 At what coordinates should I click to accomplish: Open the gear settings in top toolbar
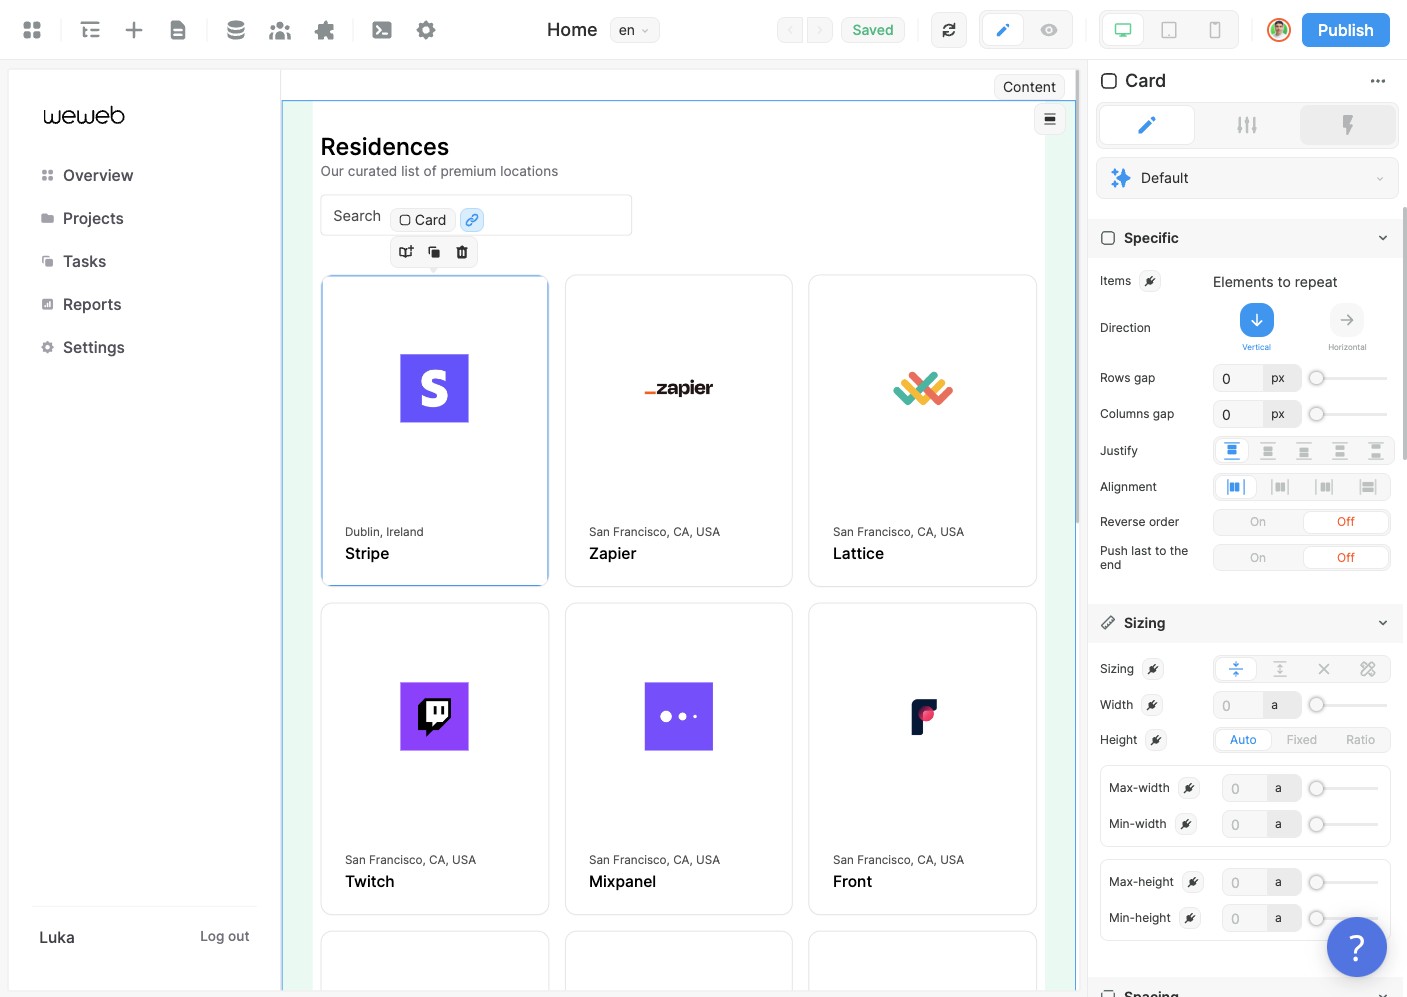coord(426,30)
